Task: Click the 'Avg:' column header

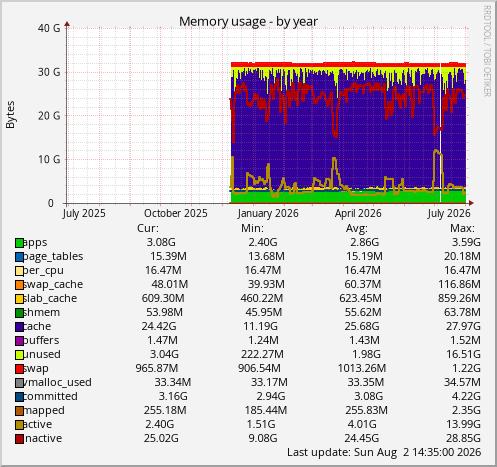Action: [x=357, y=228]
